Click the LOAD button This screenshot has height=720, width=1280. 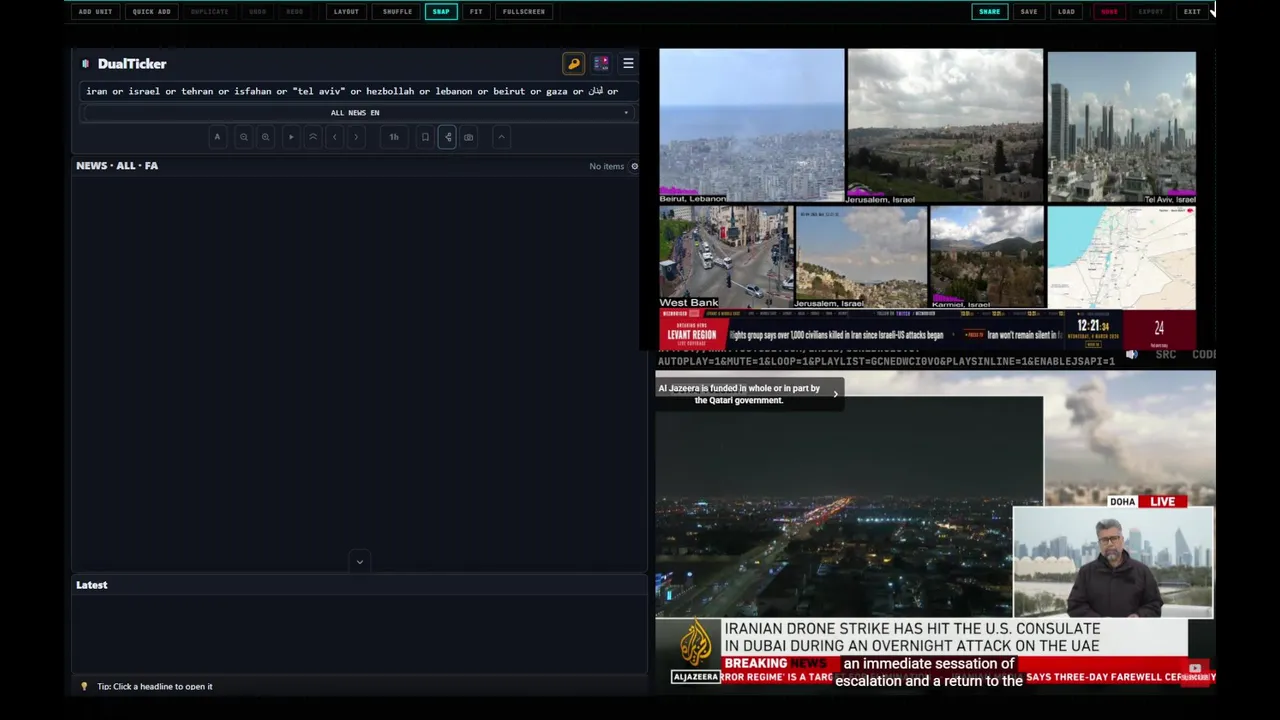(1066, 12)
